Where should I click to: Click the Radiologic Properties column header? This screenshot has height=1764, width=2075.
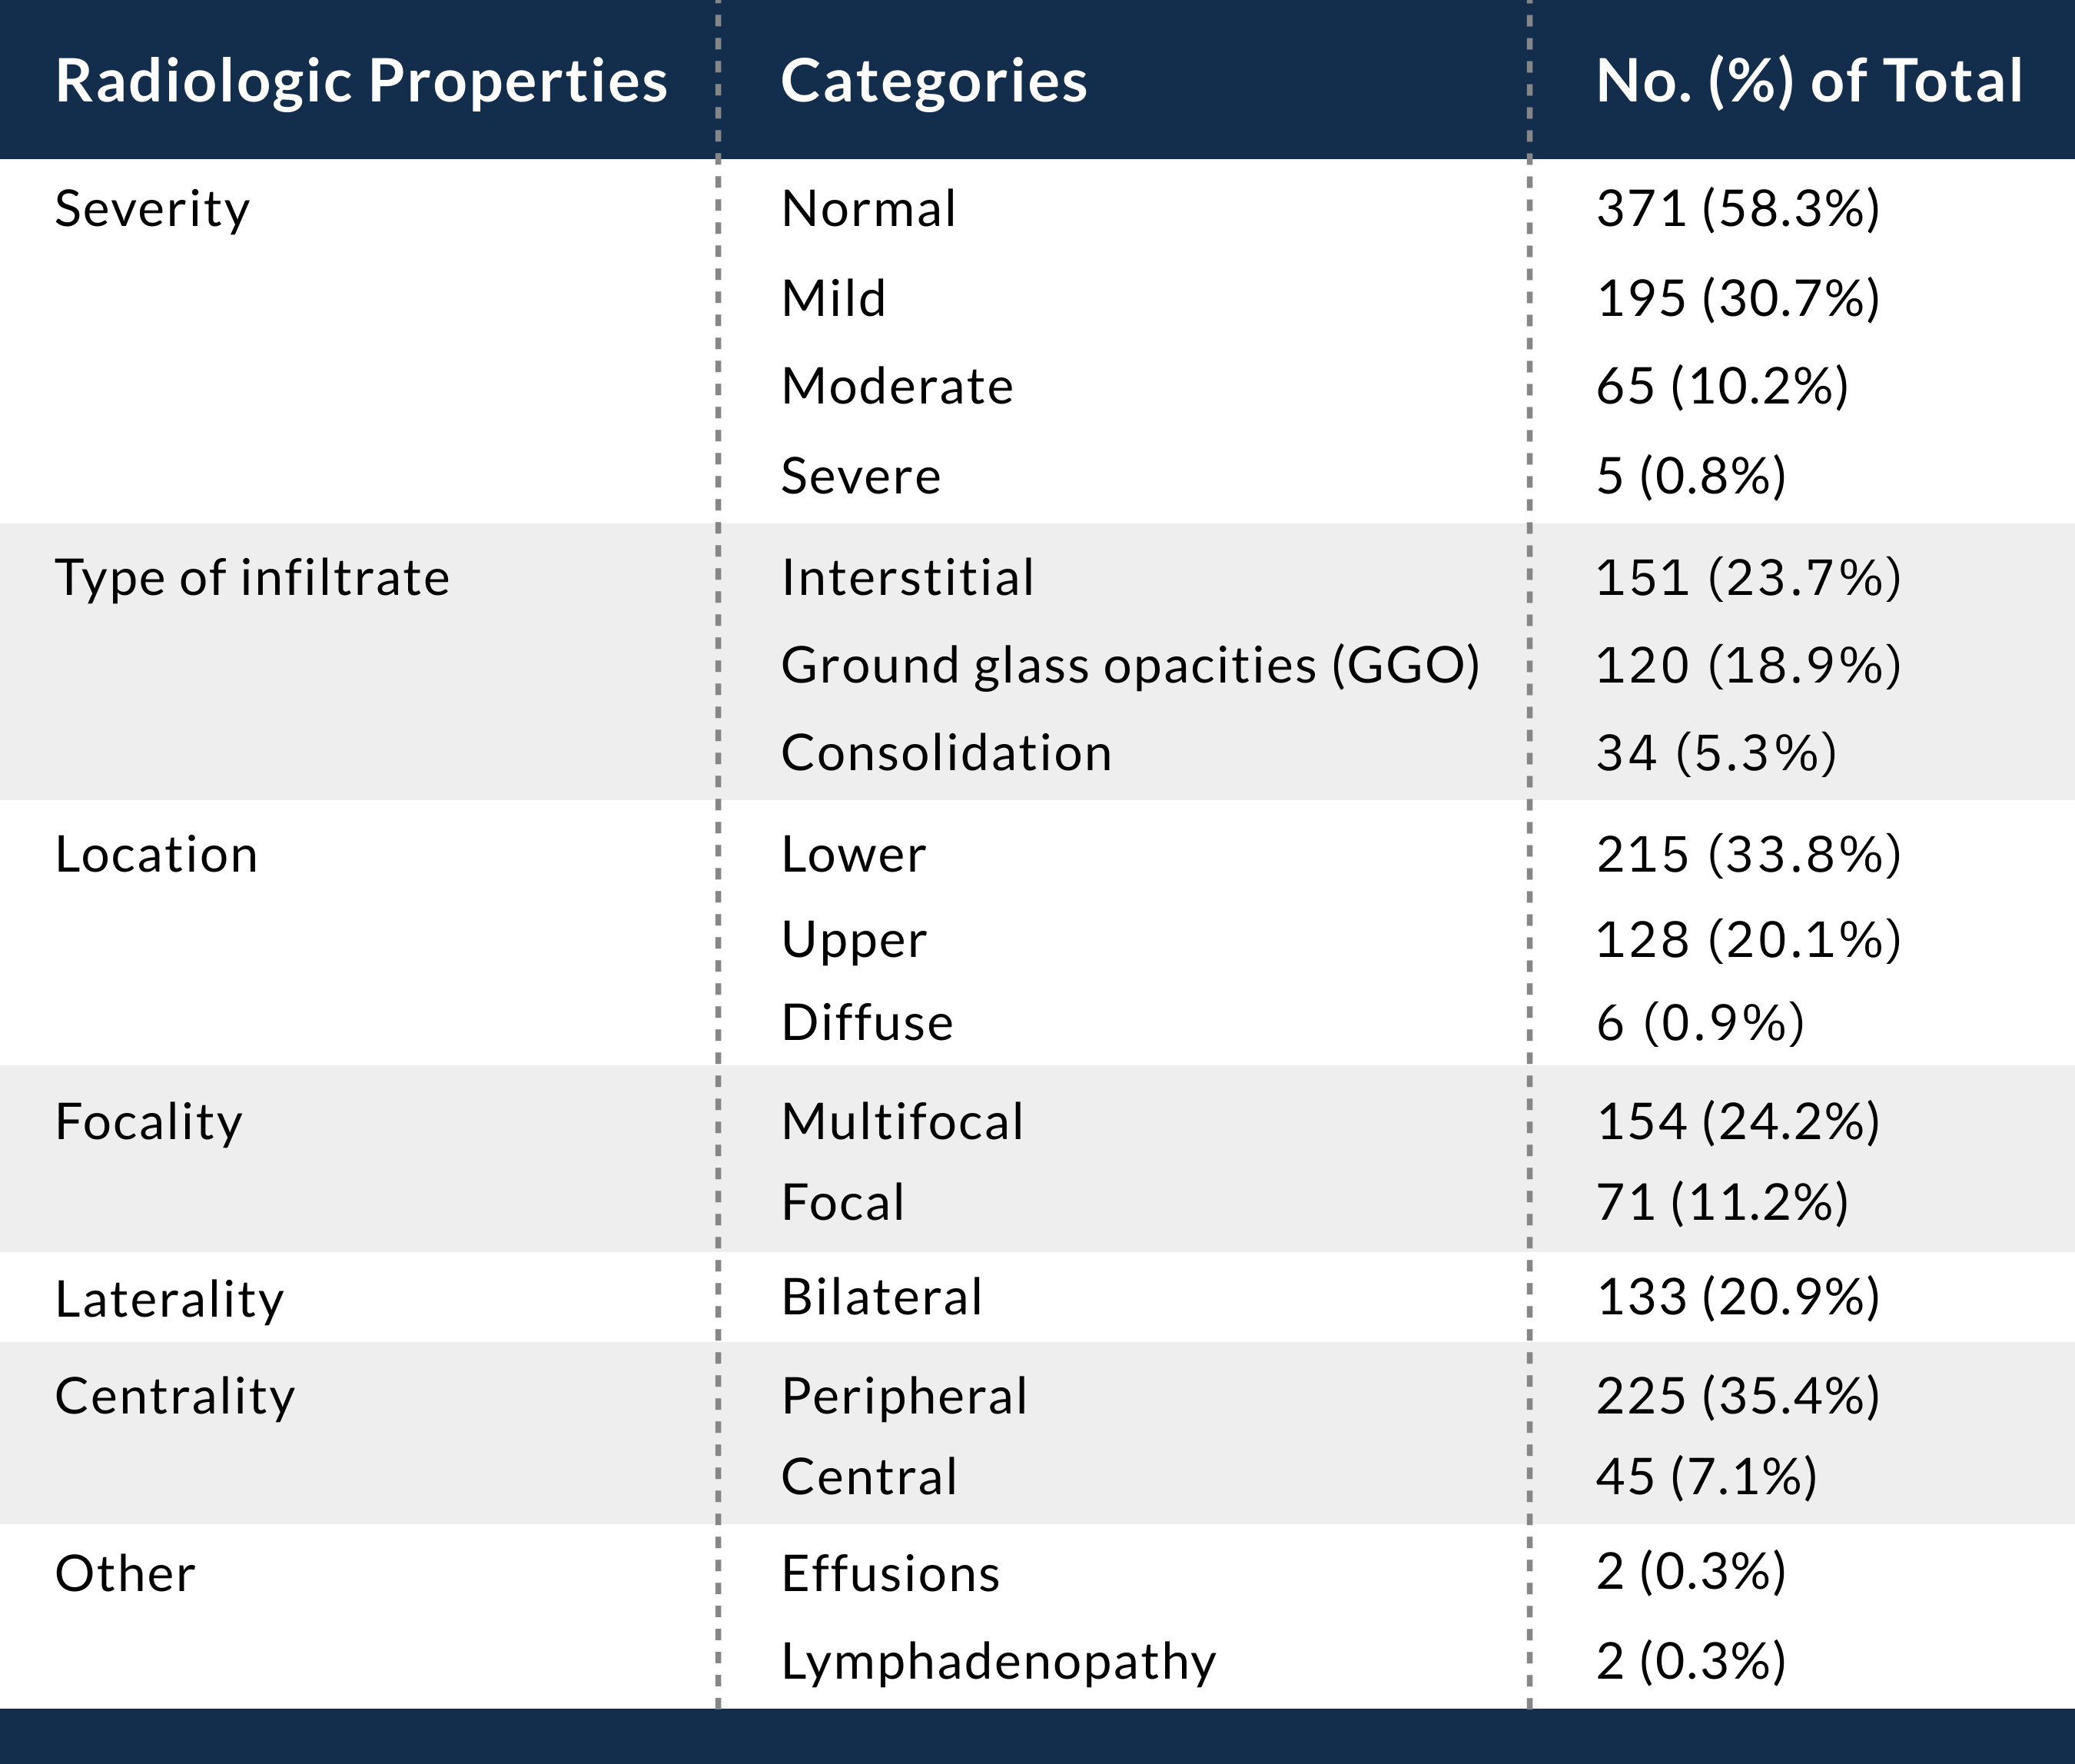(x=361, y=81)
